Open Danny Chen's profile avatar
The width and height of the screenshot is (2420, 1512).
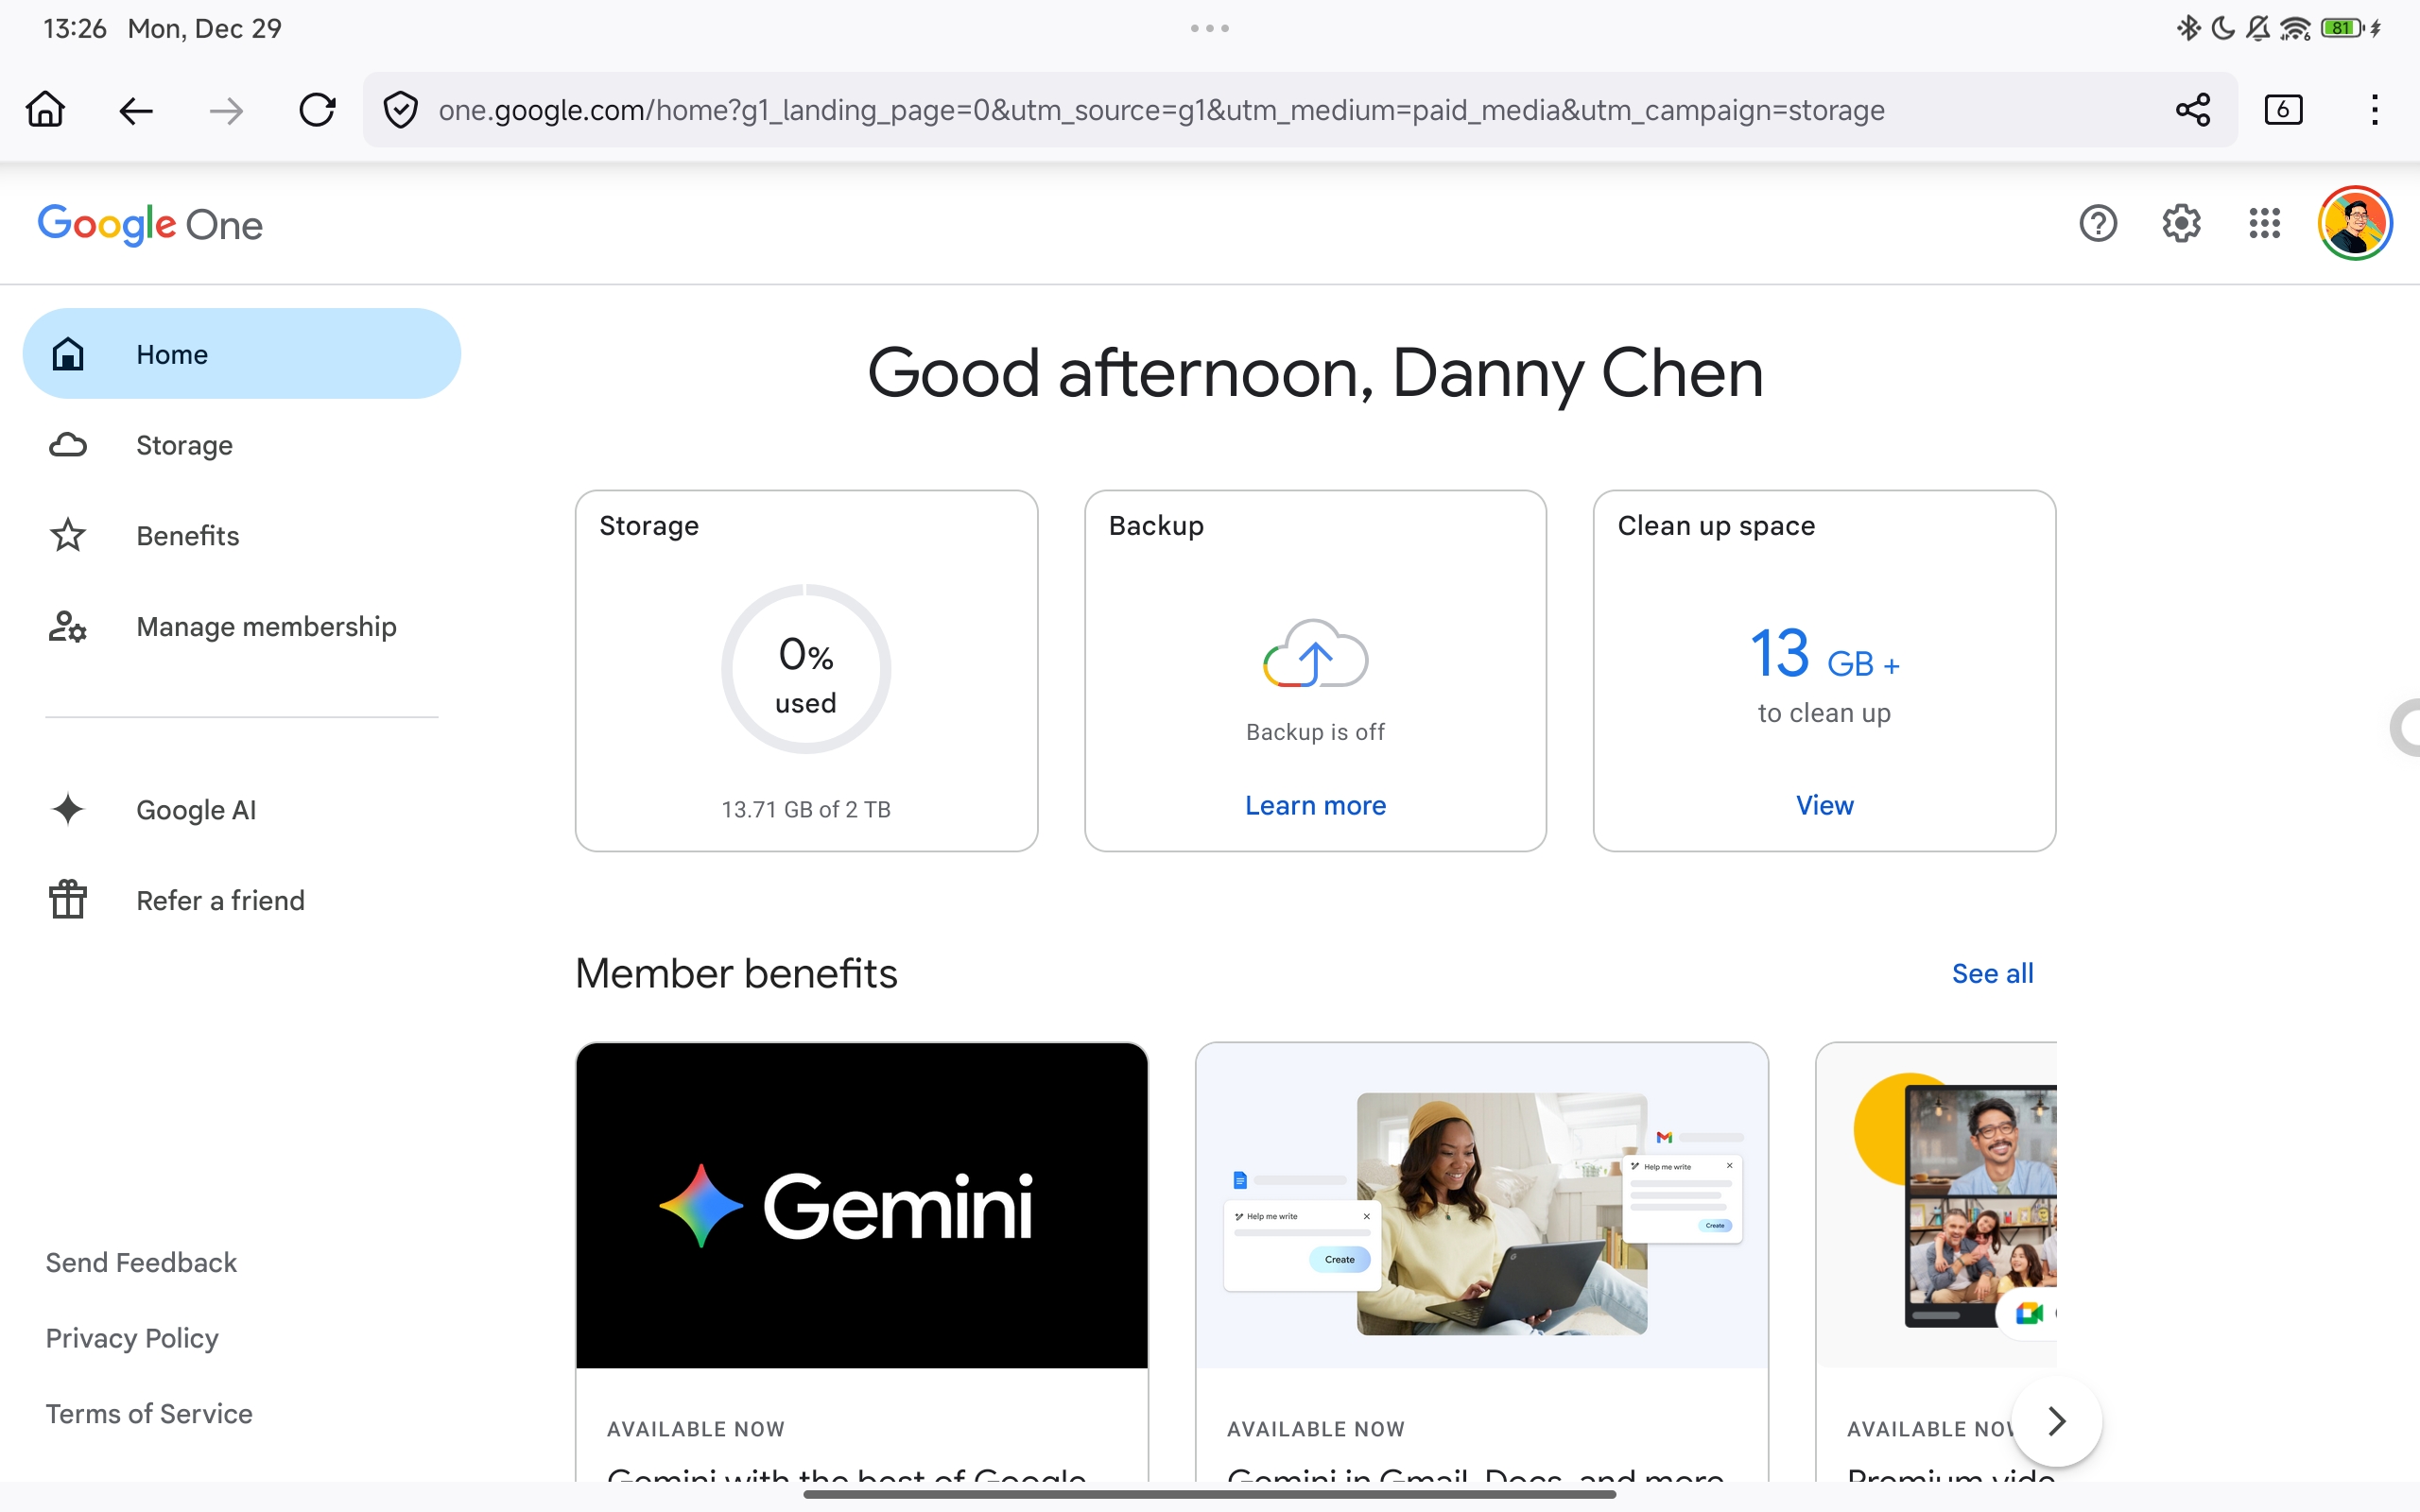pyautogui.click(x=2355, y=222)
